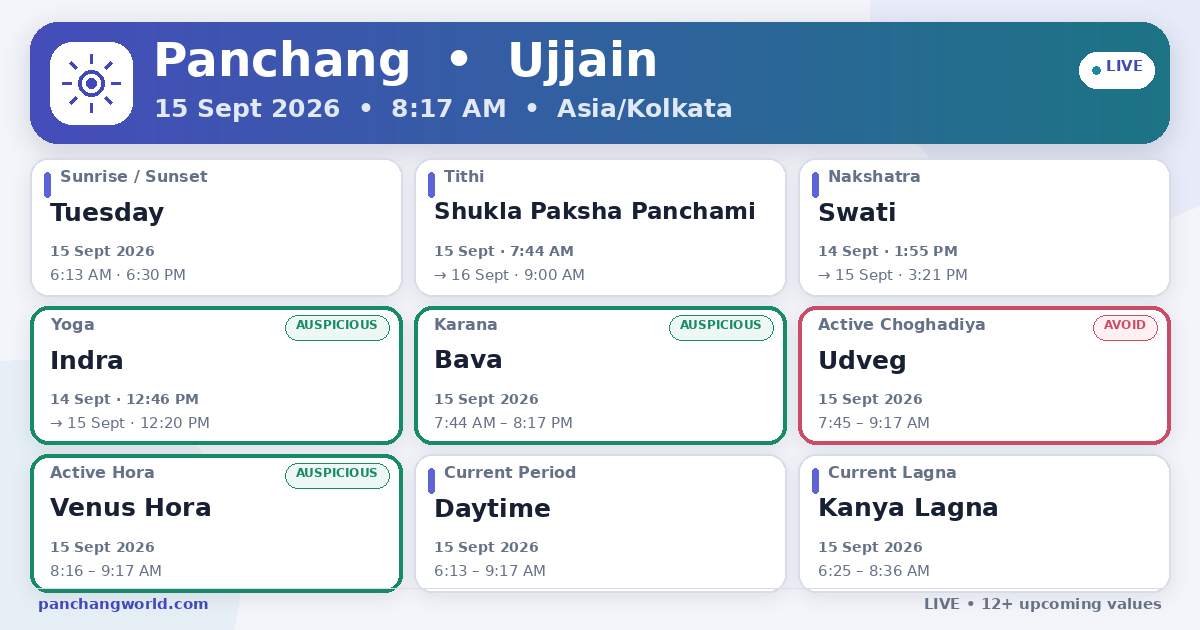Viewport: 1200px width, 630px height.
Task: Click the AUSPICIOUS badge on Yoga card
Action: click(x=337, y=327)
